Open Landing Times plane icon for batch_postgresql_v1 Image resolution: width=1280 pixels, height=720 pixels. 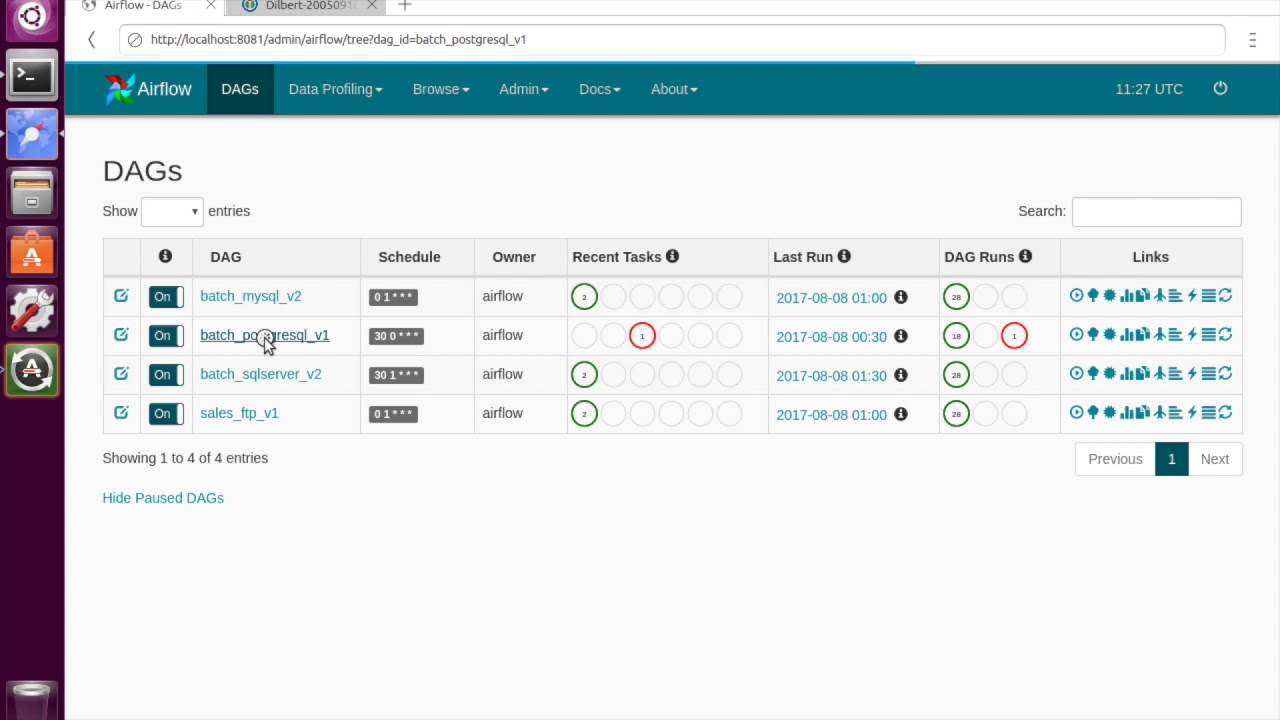(1160, 334)
